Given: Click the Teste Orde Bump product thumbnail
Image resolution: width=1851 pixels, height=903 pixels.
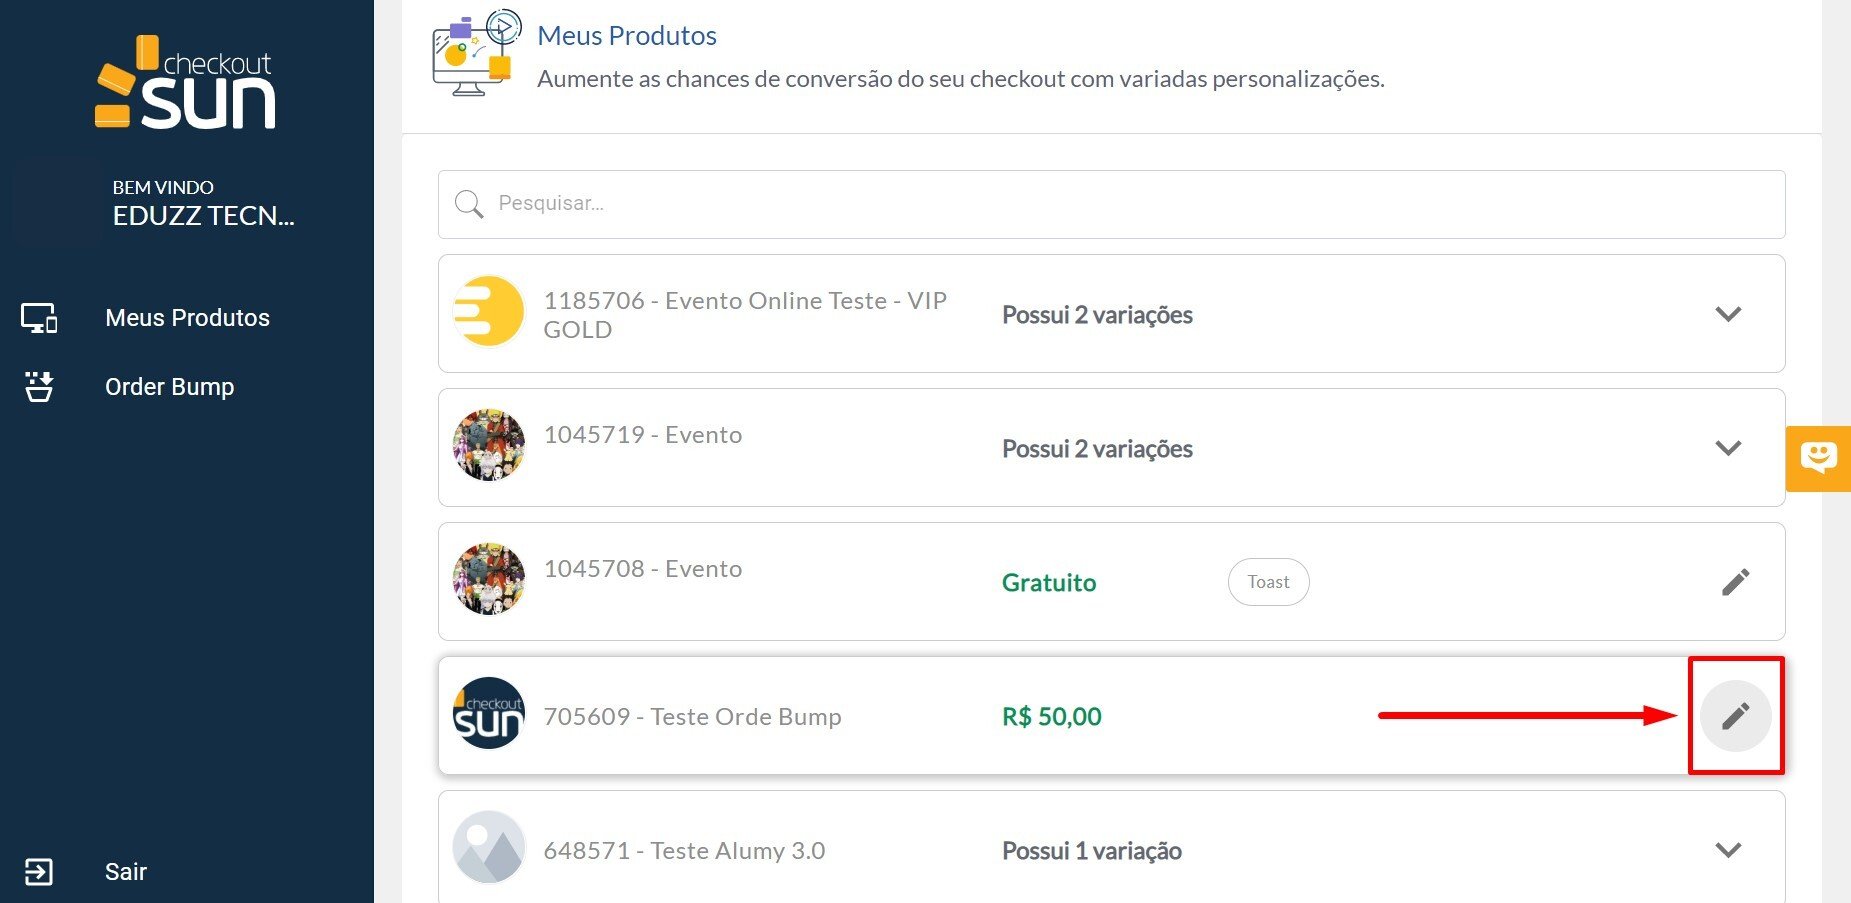Looking at the screenshot, I should tap(489, 714).
